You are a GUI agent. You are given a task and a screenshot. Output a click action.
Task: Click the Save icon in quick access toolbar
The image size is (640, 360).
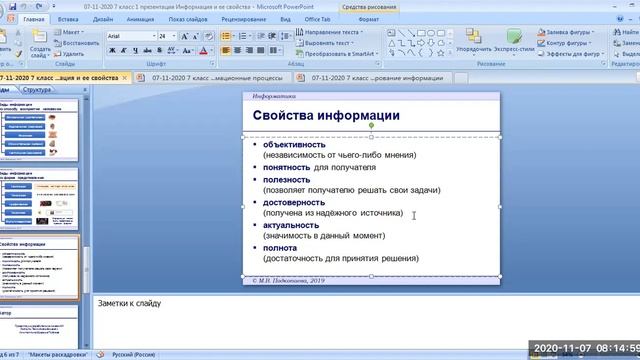coord(13,7)
